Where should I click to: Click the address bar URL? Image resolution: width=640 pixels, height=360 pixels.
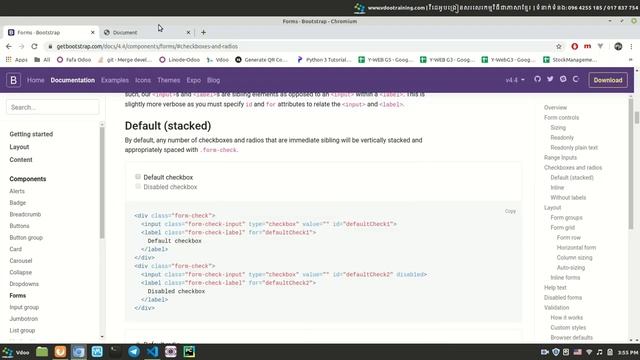(147, 47)
